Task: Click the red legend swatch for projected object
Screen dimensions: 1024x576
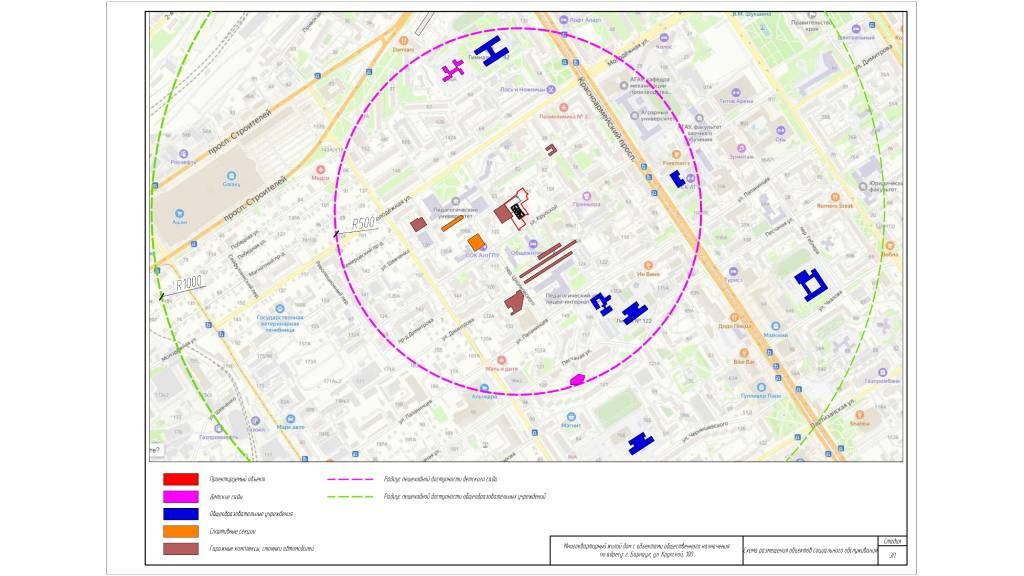Action: tap(181, 479)
